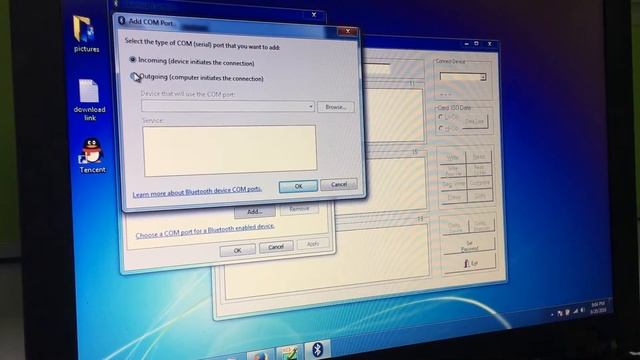Open the Bluetooth app on the taskbar
The width and height of the screenshot is (640, 360).
tap(318, 350)
